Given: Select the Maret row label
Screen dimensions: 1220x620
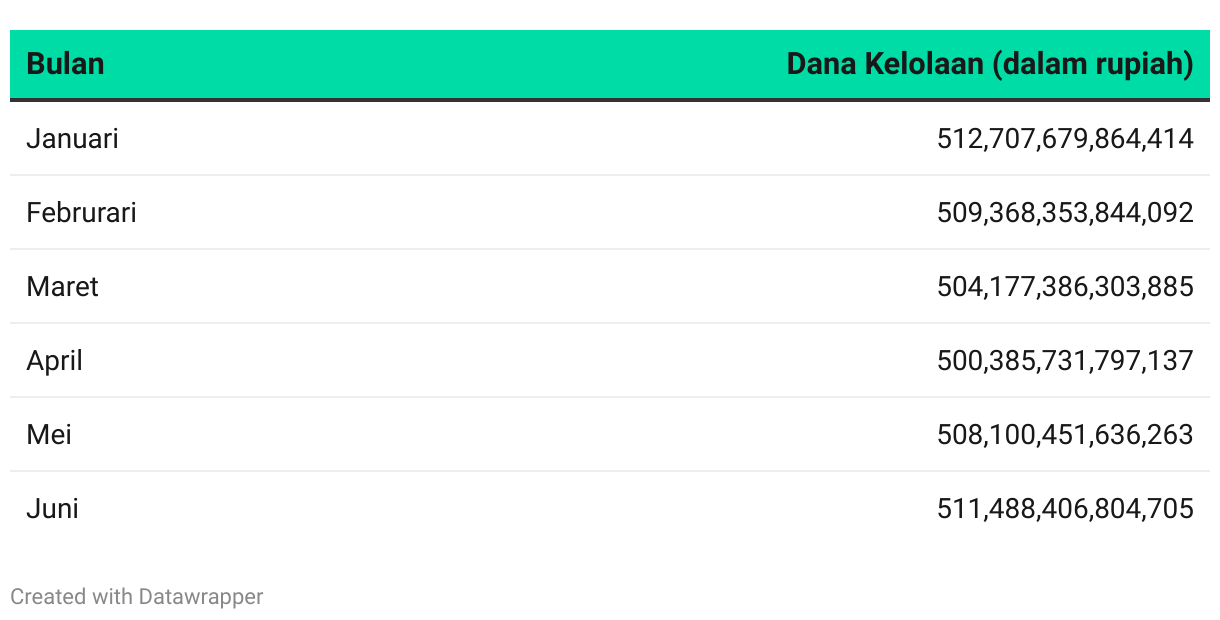Looking at the screenshot, I should (62, 286).
